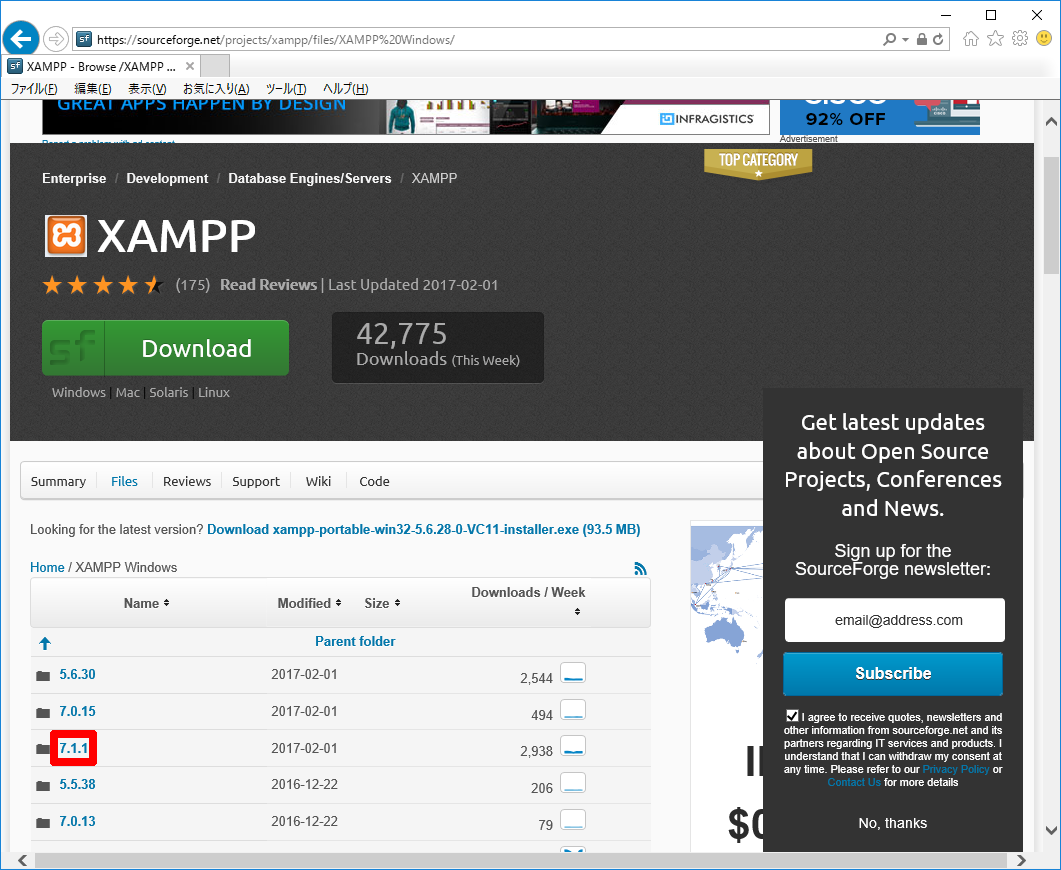Click the favorites star icon in browser
Viewport: 1061px width, 870px height.
coord(995,39)
